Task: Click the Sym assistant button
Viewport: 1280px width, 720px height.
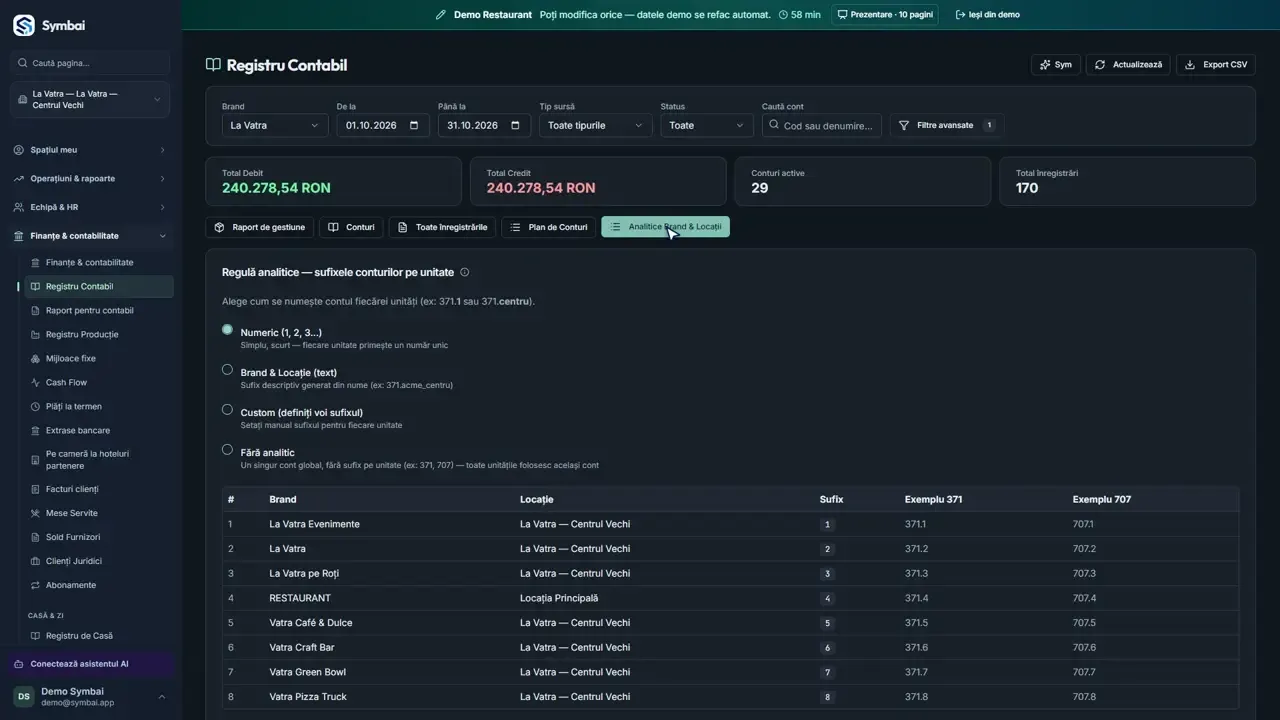Action: 1055,65
